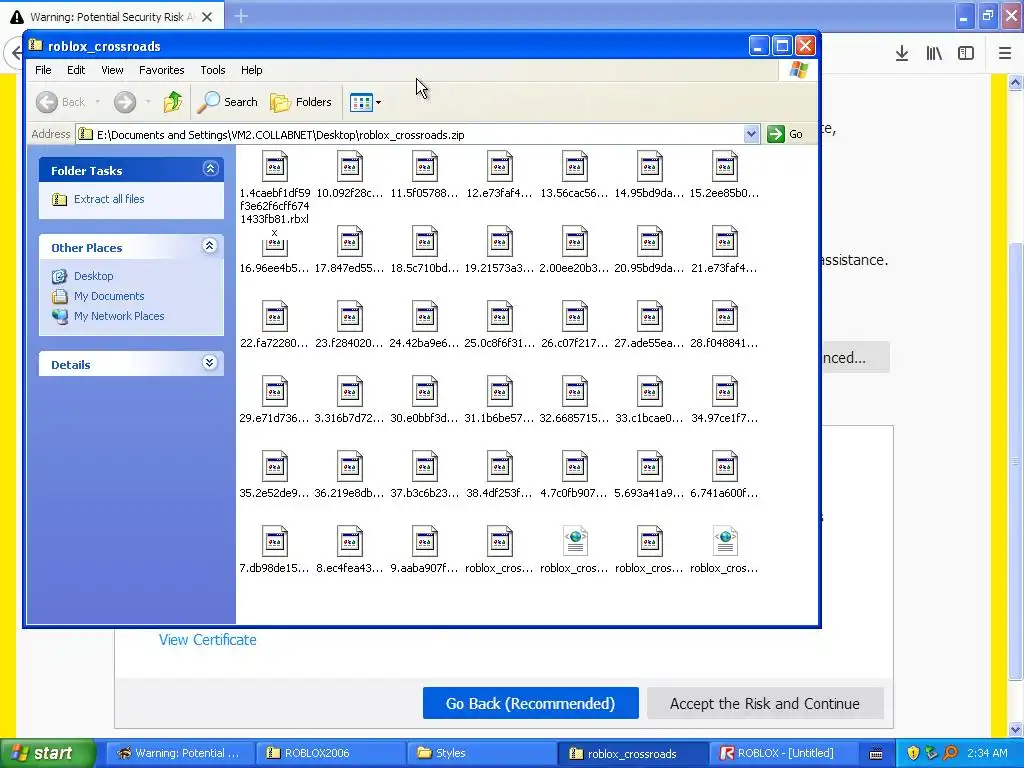Click the Search magnifier toolbar button
The image size is (1024, 768).
click(227, 102)
